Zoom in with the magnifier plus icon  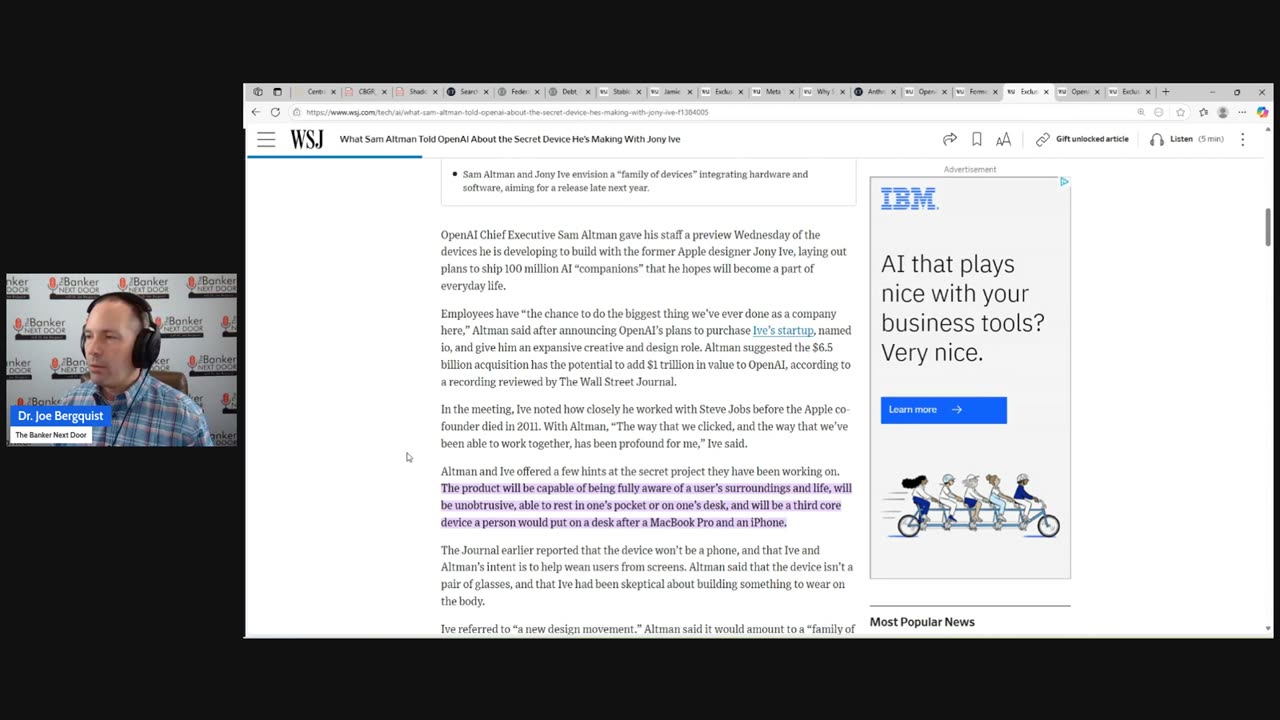pyautogui.click(x=1141, y=112)
